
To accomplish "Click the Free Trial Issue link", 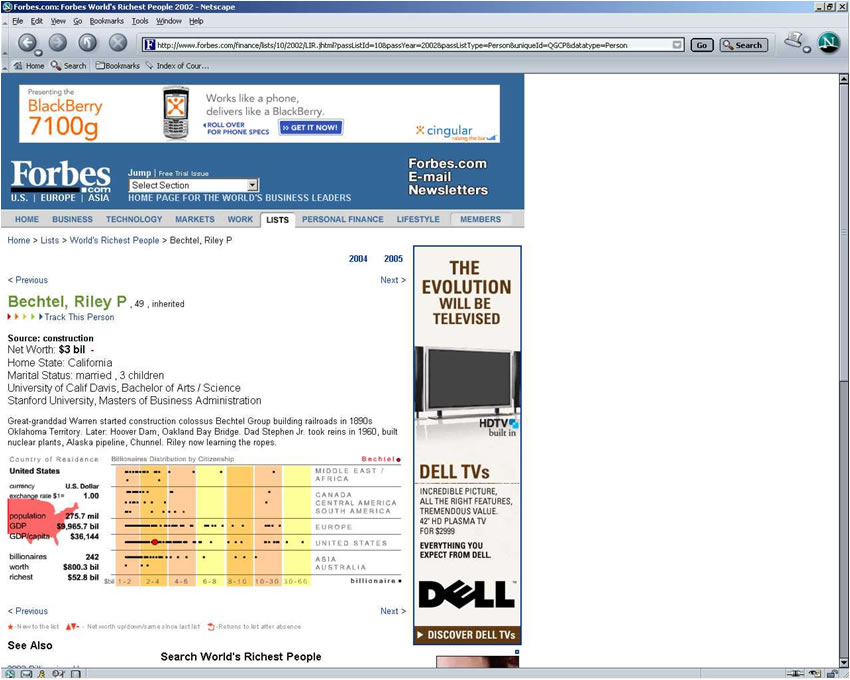I will (183, 174).
